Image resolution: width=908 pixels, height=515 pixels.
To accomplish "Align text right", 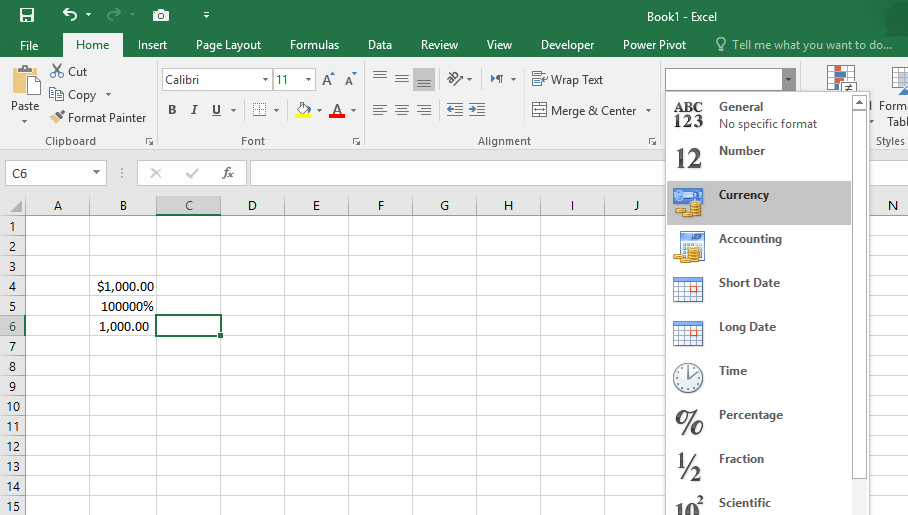I will click(424, 110).
